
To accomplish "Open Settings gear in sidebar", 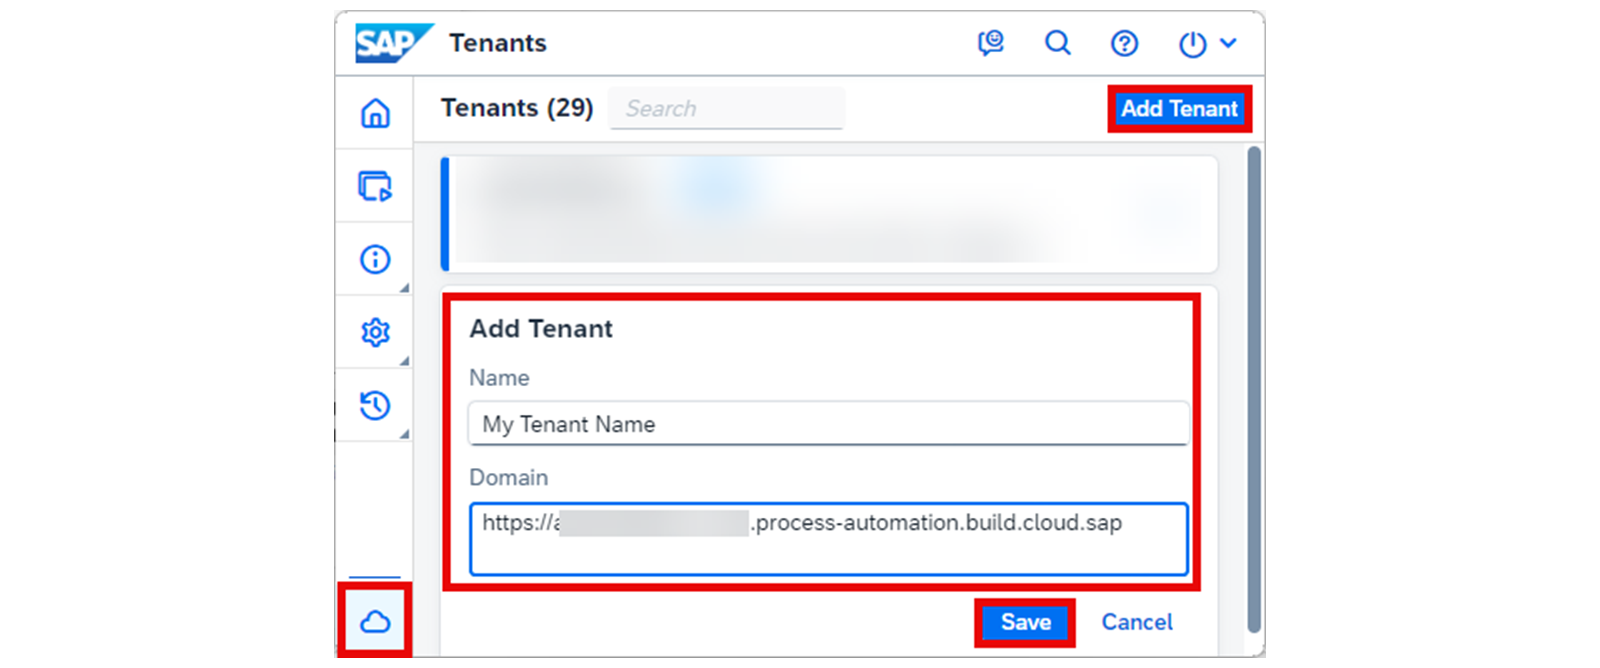I will [375, 332].
